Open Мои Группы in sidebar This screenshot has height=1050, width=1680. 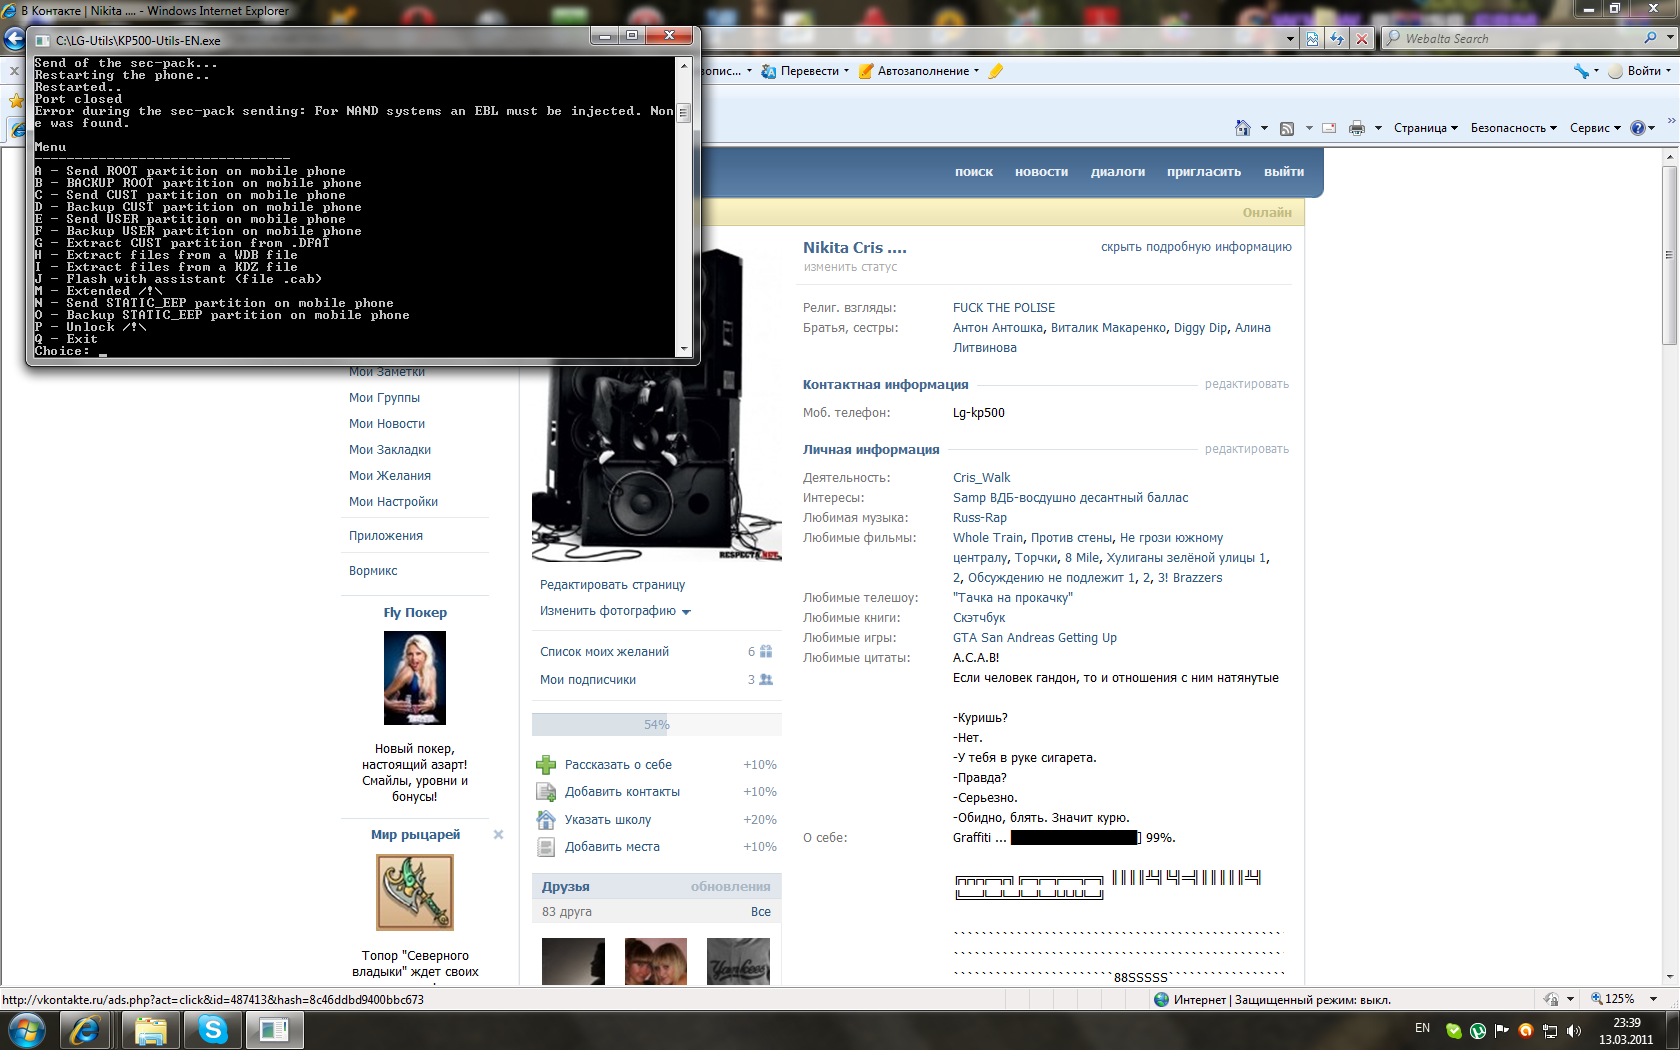[x=384, y=398]
